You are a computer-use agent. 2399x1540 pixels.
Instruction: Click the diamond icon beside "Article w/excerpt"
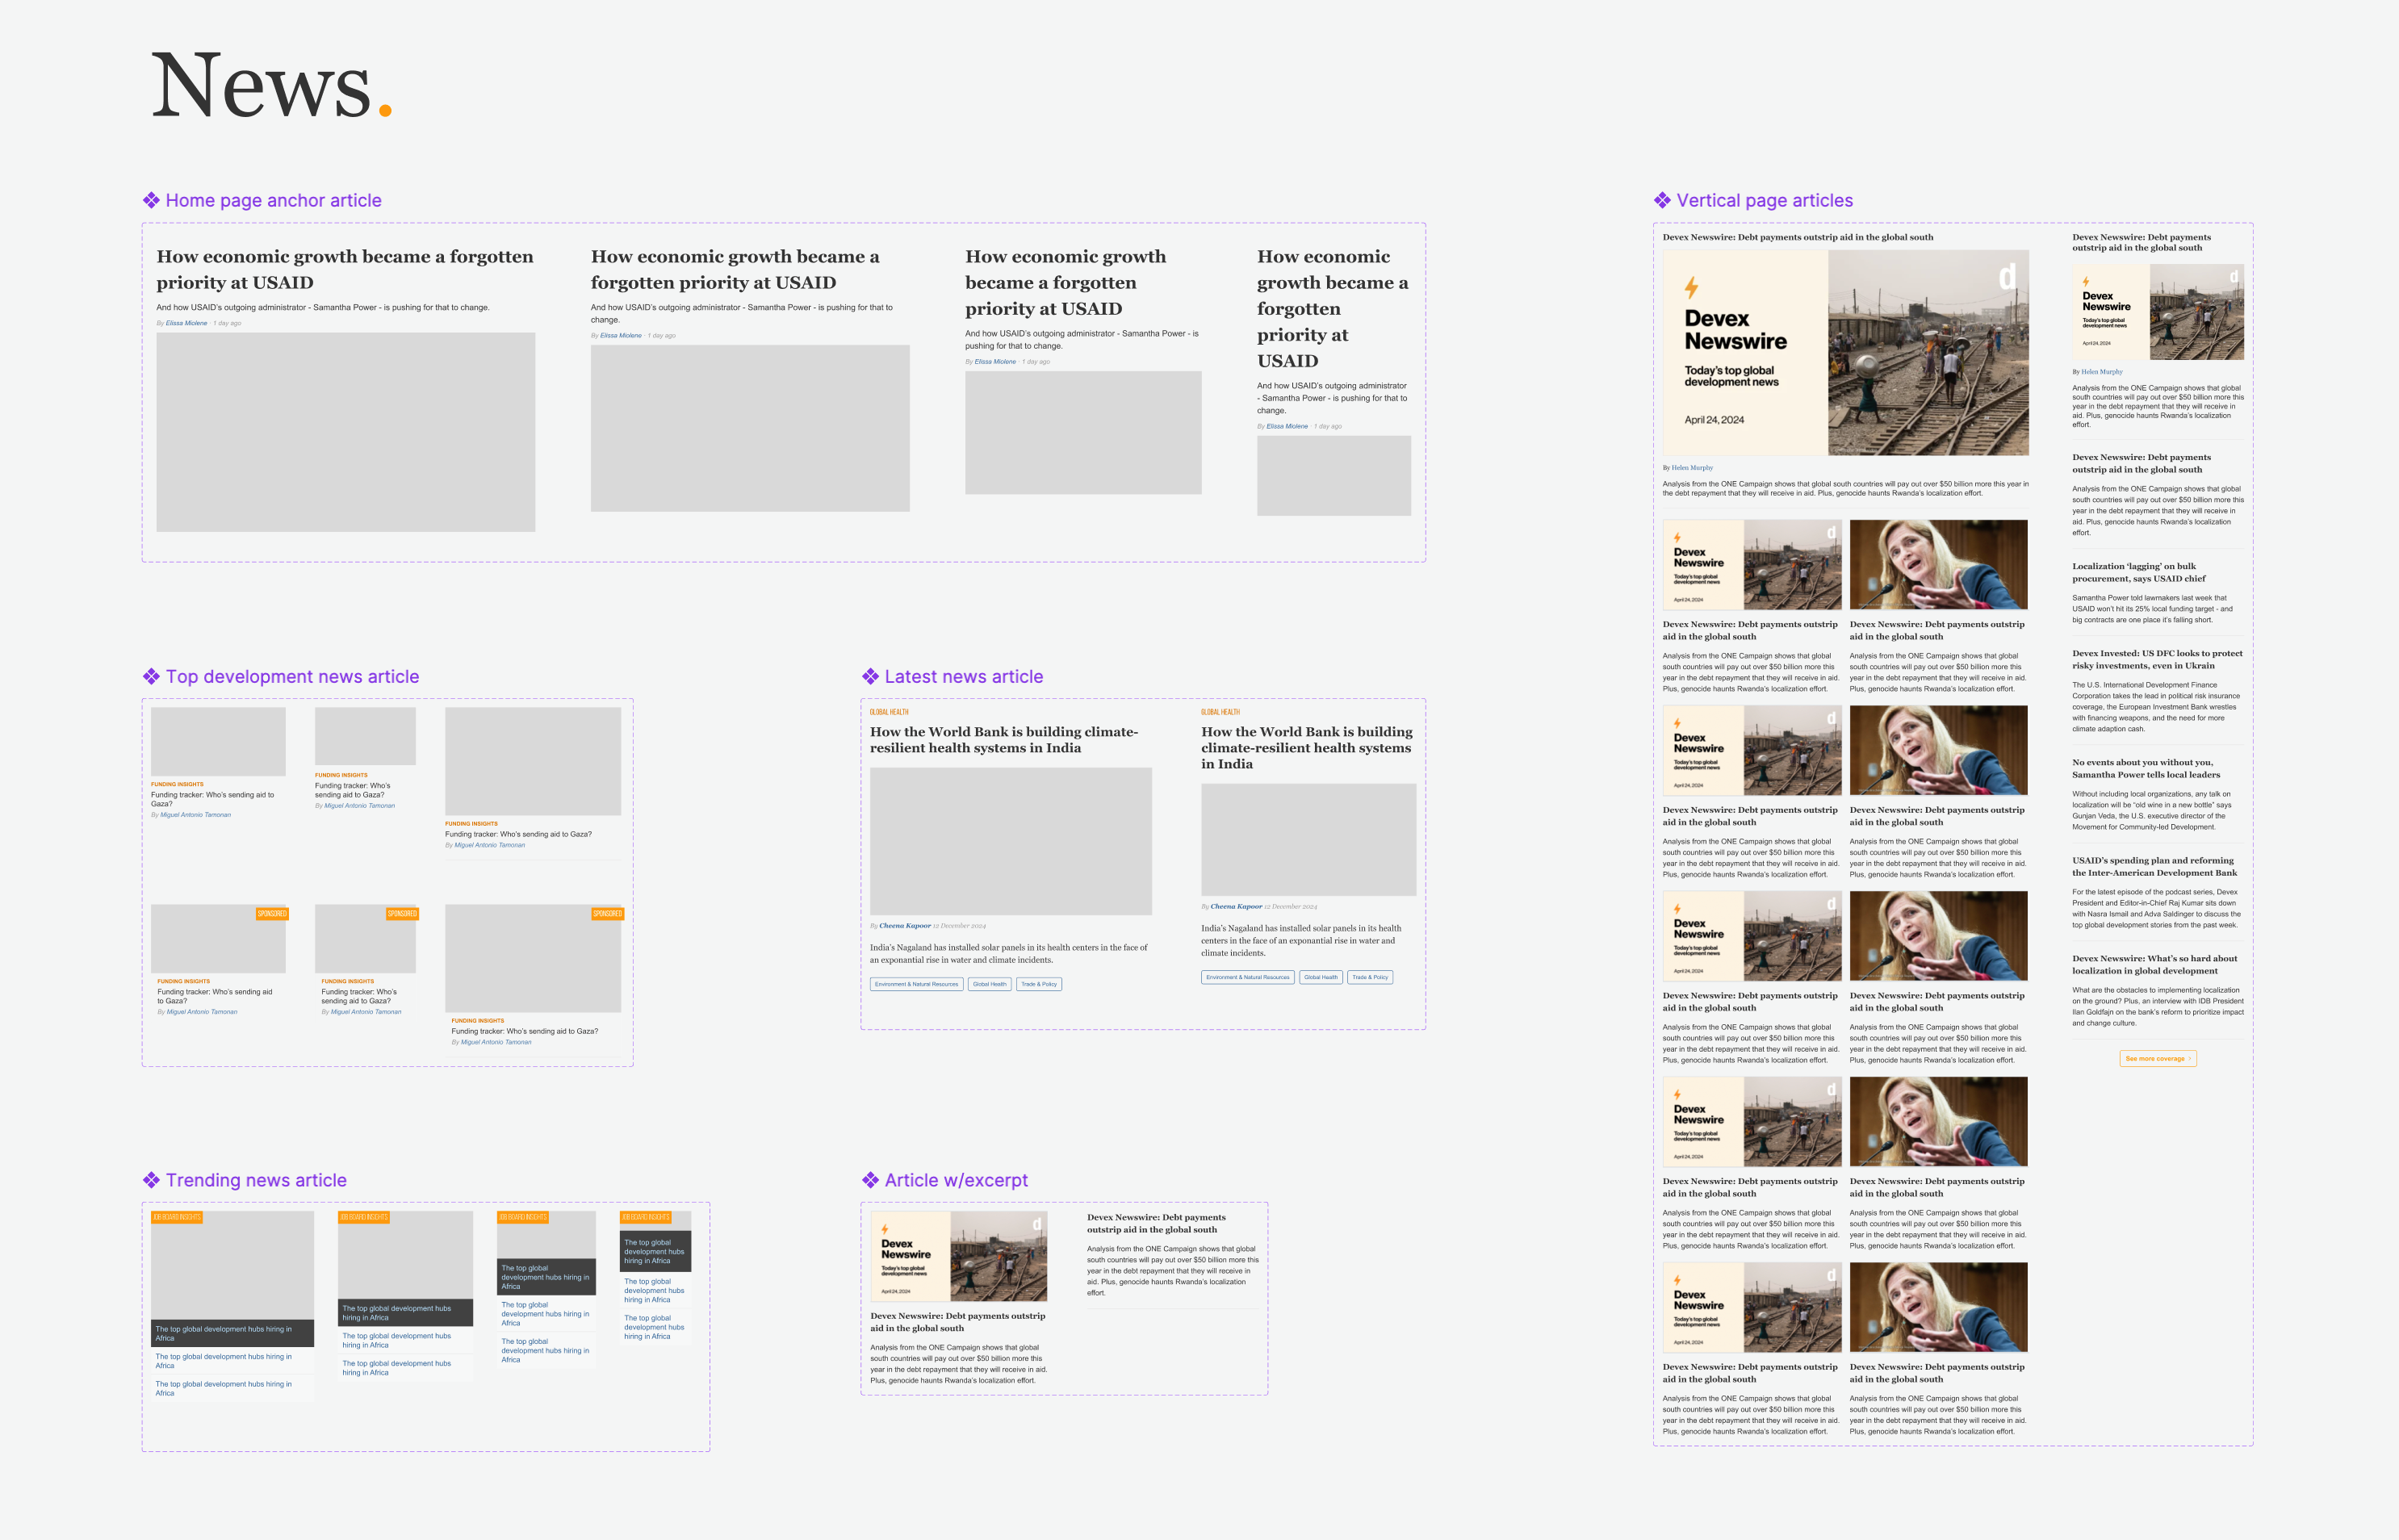click(x=871, y=1180)
